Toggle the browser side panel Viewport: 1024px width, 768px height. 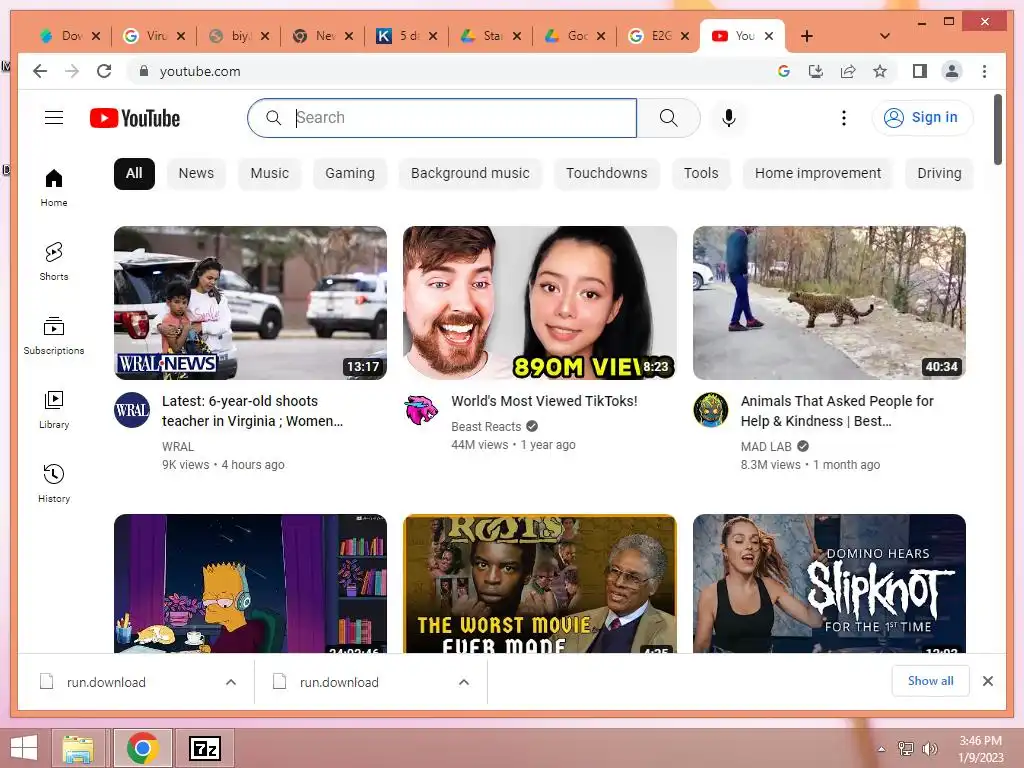[x=920, y=71]
